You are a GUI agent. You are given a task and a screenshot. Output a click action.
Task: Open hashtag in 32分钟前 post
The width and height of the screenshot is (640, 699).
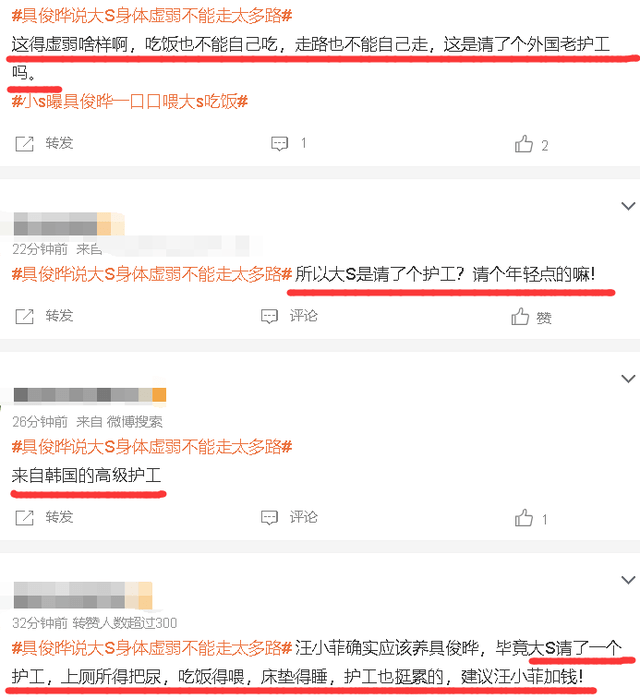coord(152,648)
